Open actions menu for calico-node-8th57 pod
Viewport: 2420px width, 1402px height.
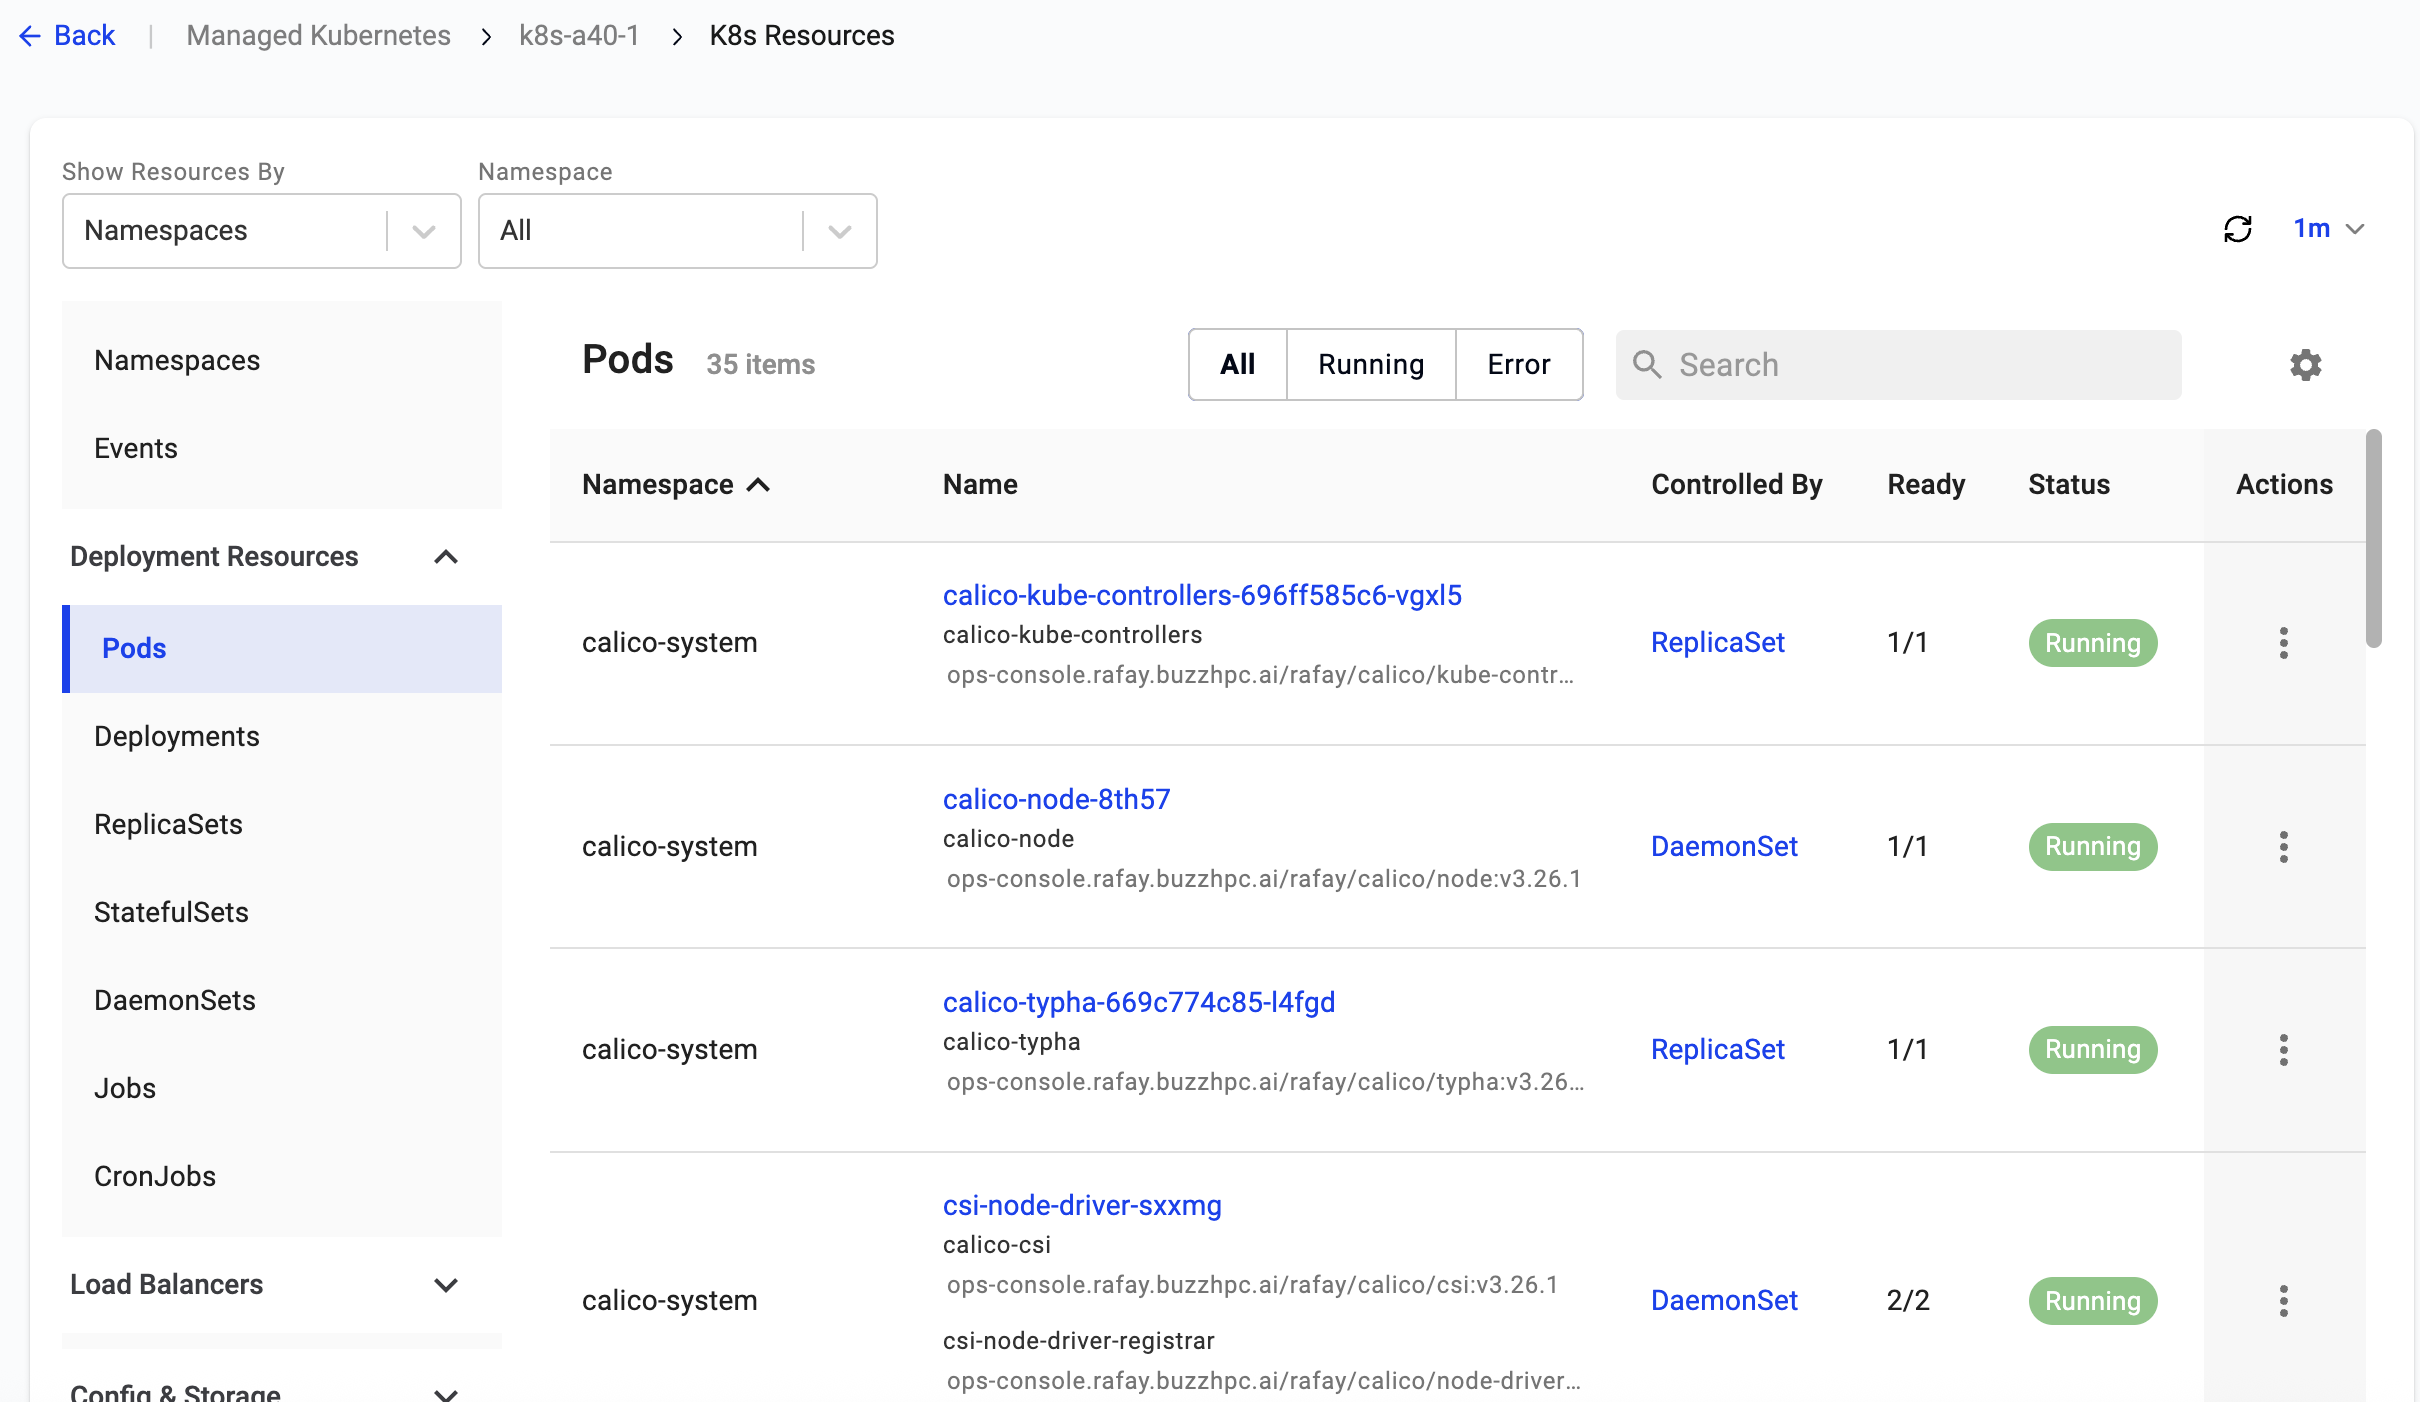pyautogui.click(x=2283, y=847)
